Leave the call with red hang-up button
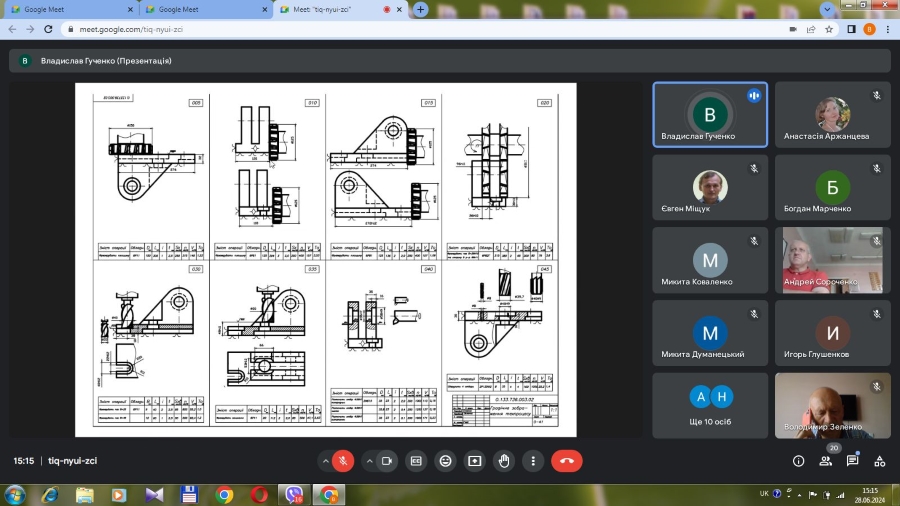Image resolution: width=900 pixels, height=506 pixels. (x=567, y=461)
